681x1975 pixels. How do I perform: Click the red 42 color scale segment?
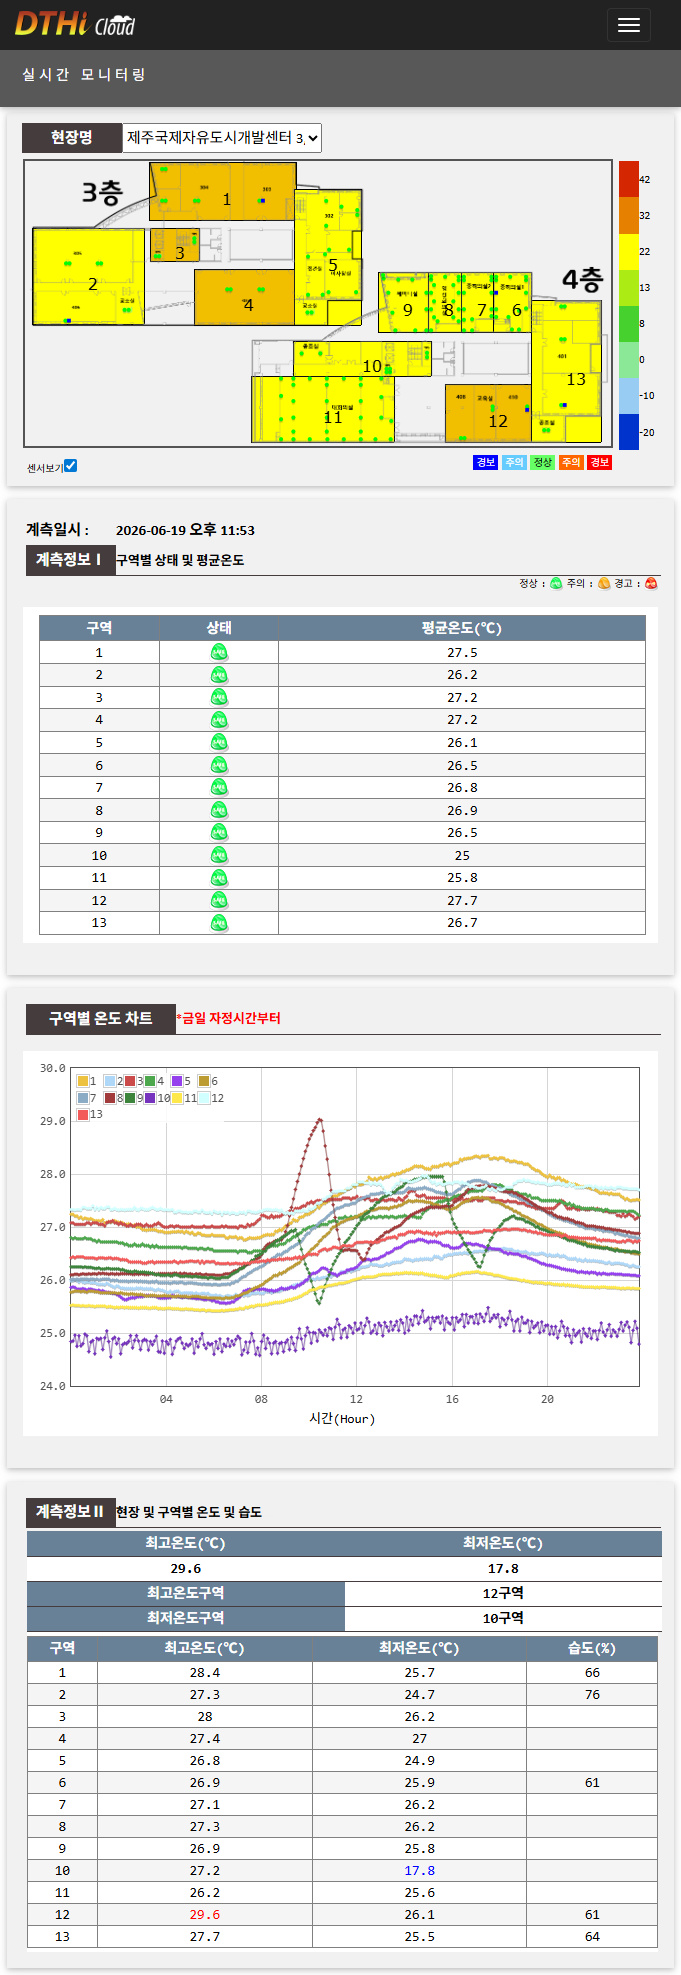pos(628,179)
